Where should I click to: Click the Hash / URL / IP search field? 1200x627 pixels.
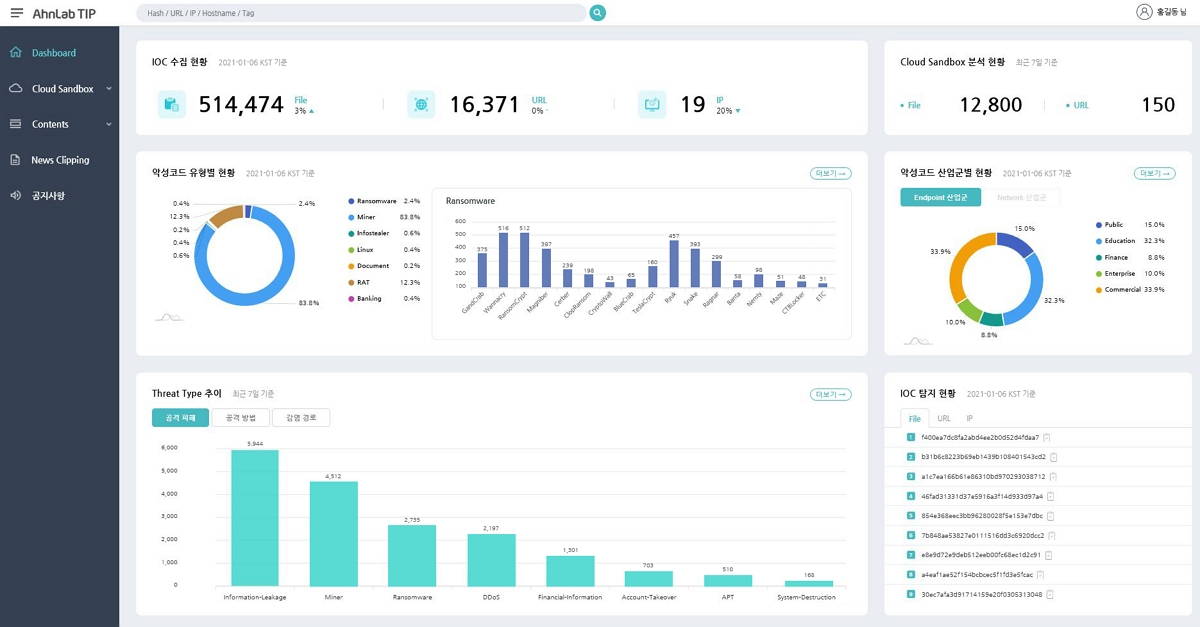tap(361, 13)
